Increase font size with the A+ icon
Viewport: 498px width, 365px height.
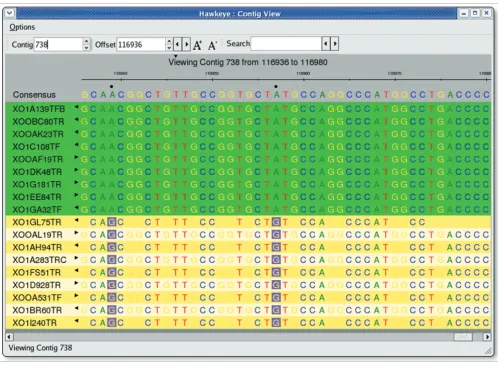197,45
